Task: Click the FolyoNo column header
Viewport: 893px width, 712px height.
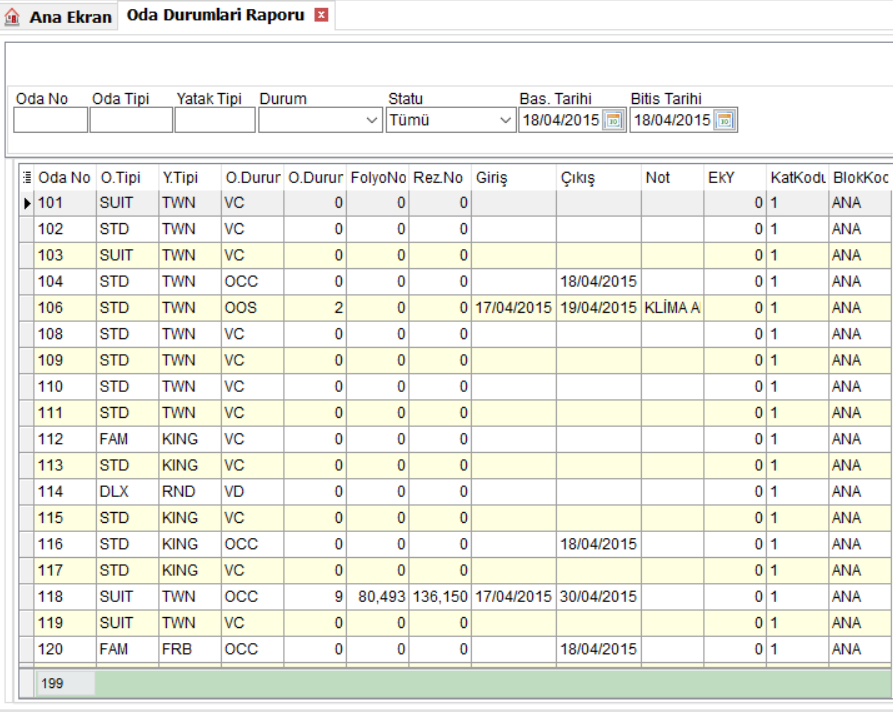Action: tap(378, 178)
